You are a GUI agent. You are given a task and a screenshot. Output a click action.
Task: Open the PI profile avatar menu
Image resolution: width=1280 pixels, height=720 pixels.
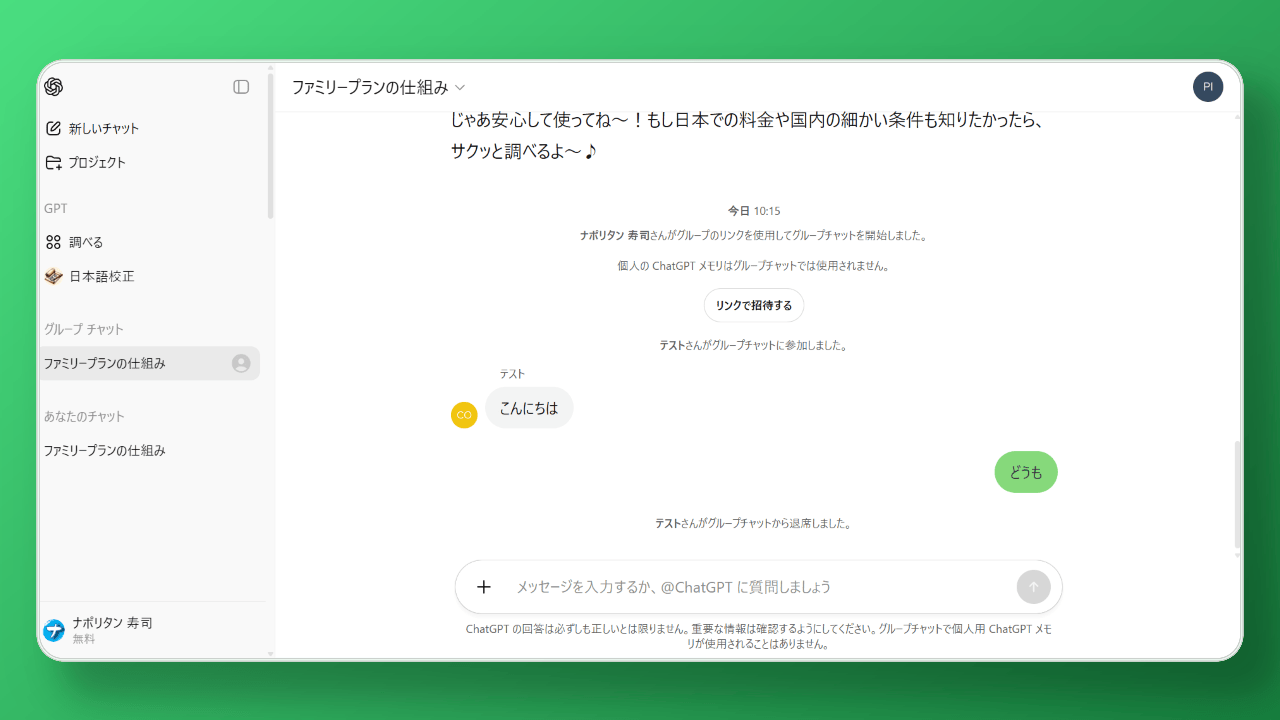coord(1208,87)
